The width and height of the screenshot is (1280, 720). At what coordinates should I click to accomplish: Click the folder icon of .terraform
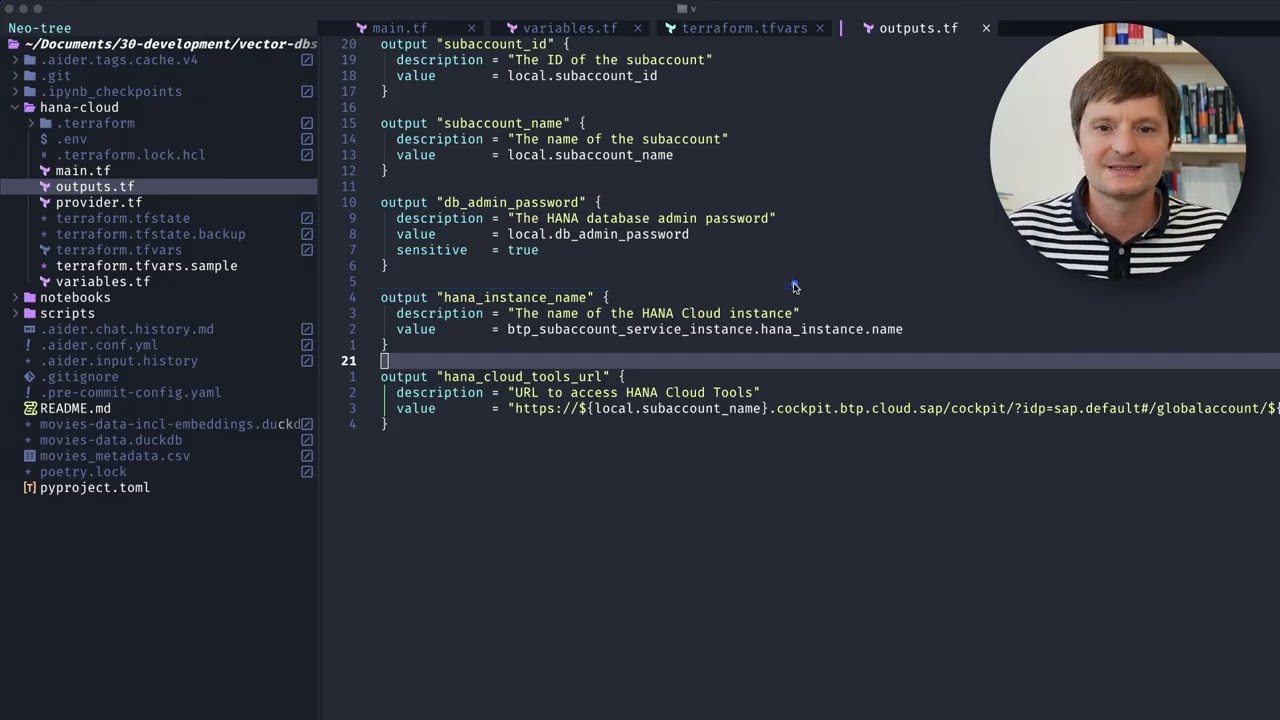46,124
